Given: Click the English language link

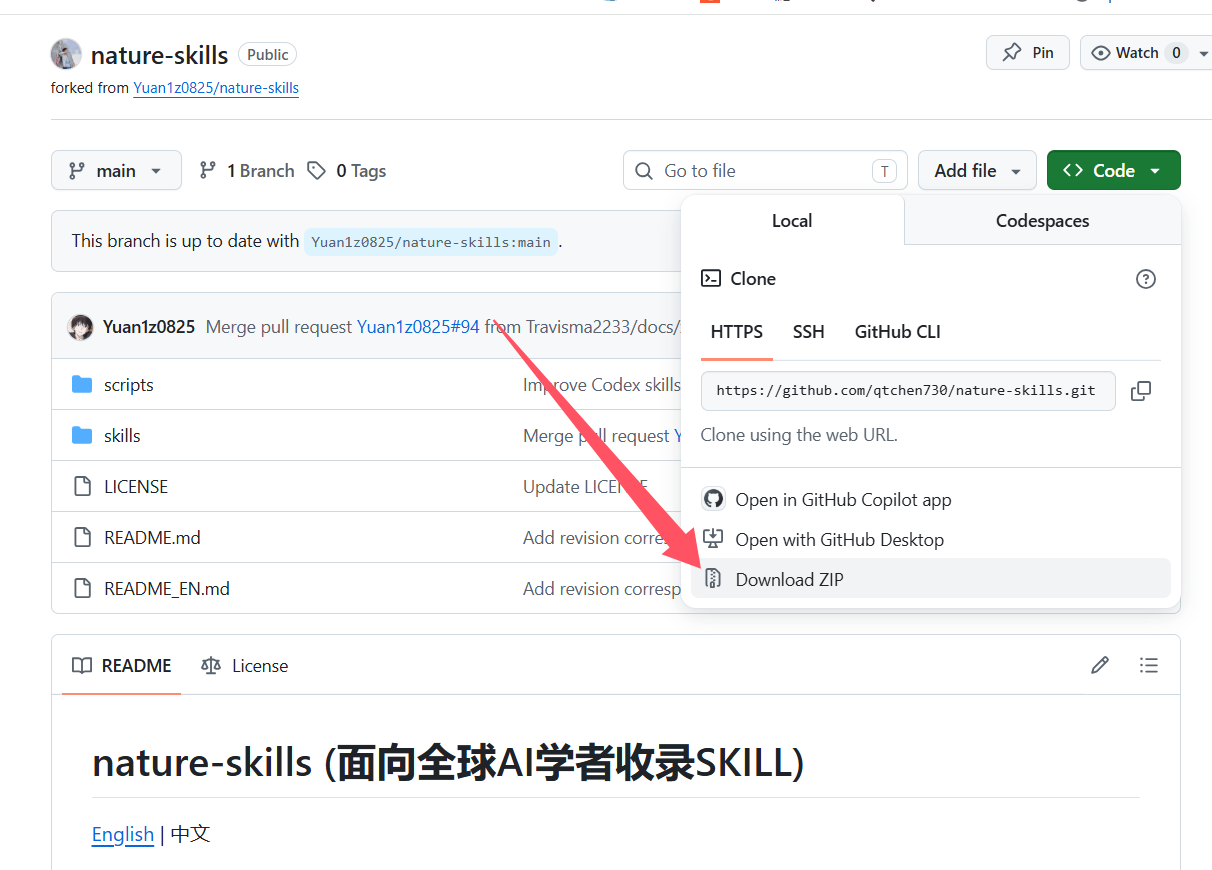Looking at the screenshot, I should [x=123, y=834].
